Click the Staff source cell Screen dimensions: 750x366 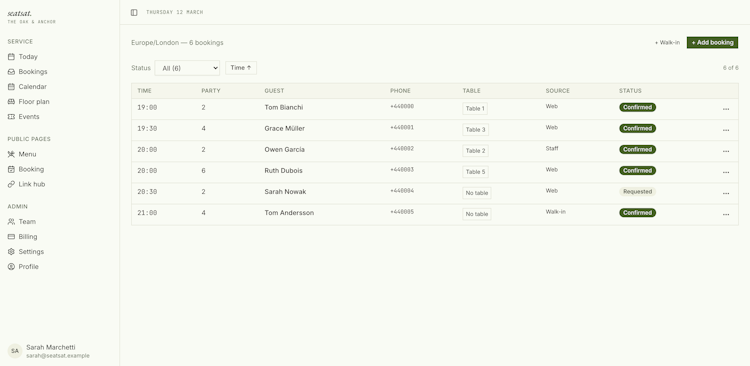[x=552, y=149]
